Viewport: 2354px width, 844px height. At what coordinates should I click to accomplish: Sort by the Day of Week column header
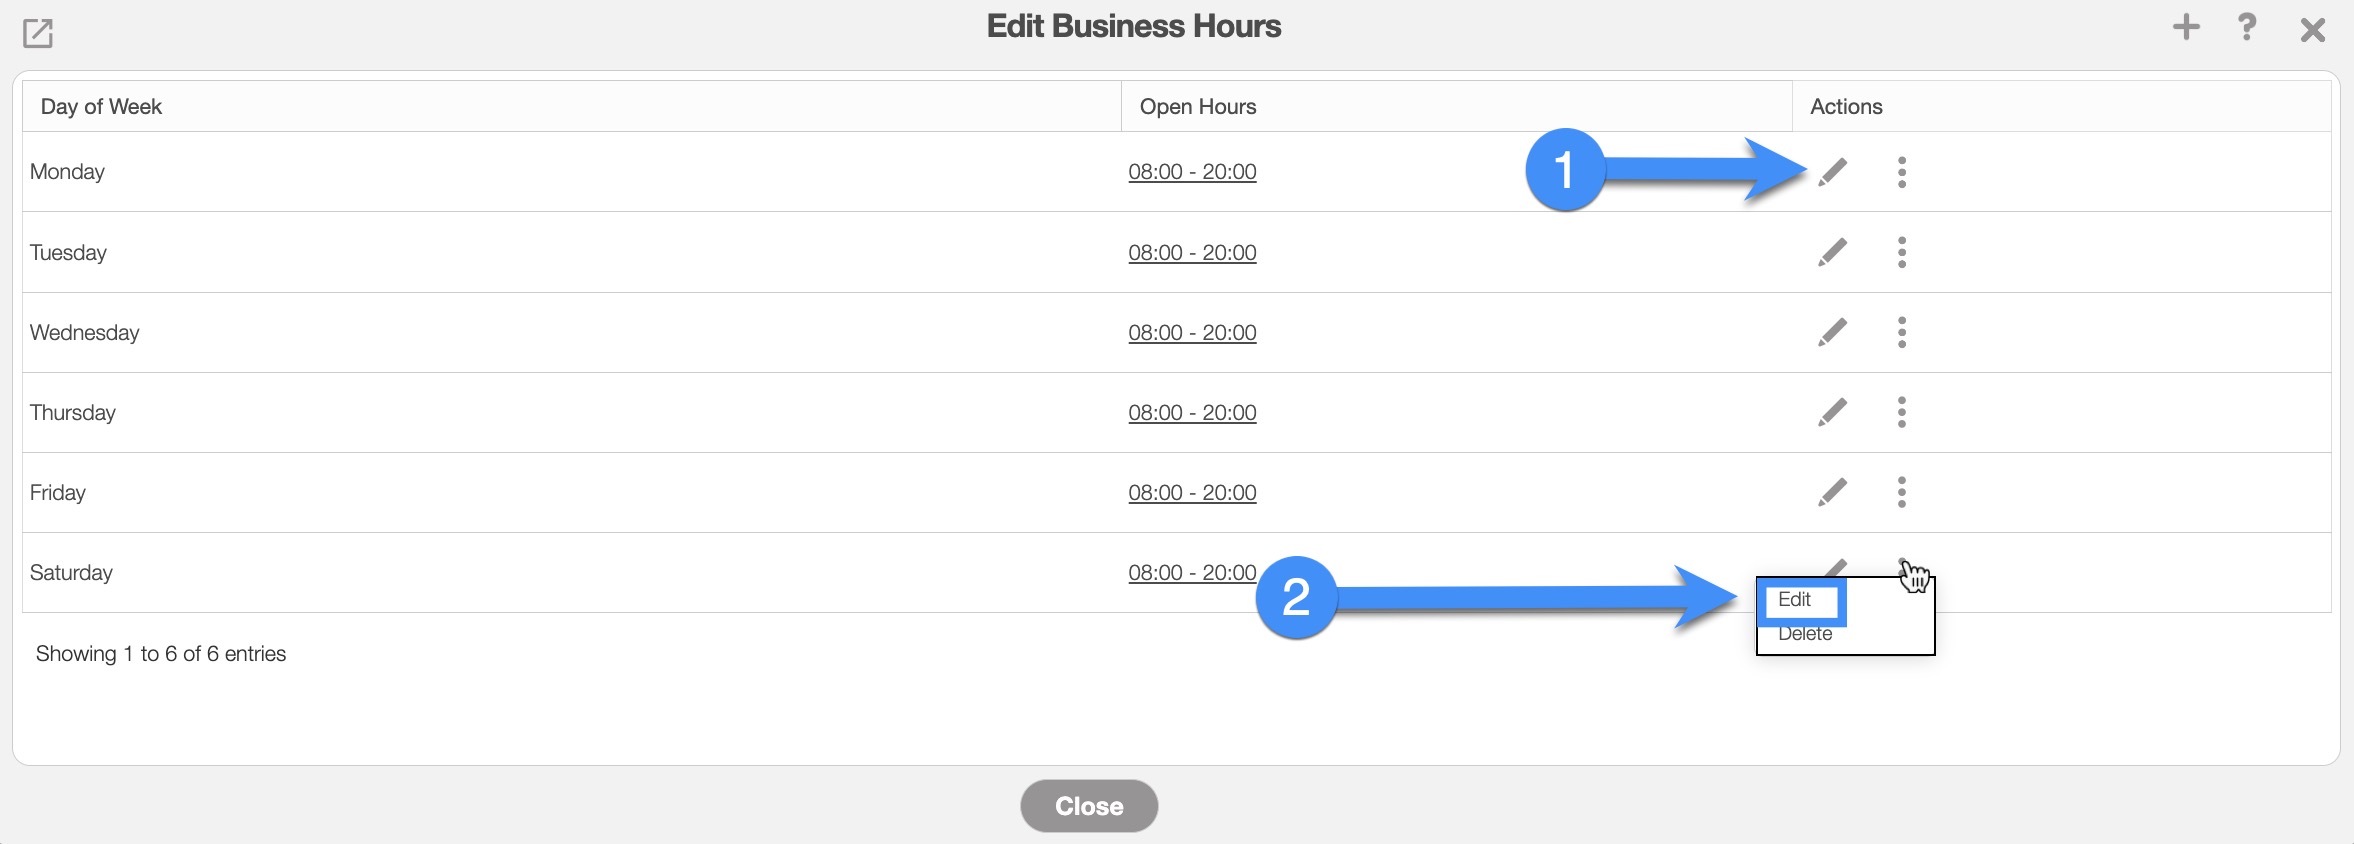pos(101,107)
